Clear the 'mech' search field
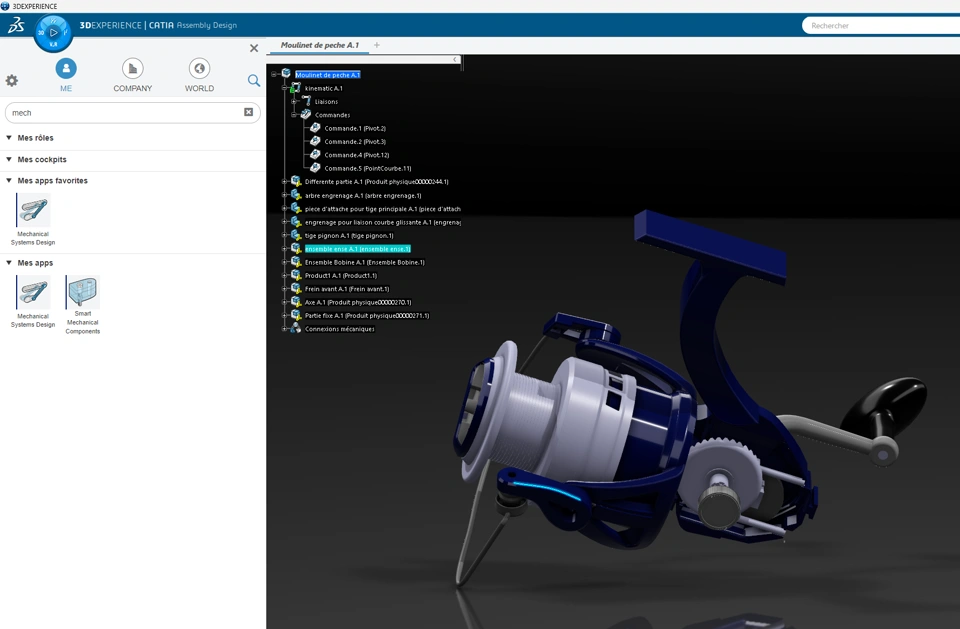Image resolution: width=960 pixels, height=629 pixels. (249, 112)
